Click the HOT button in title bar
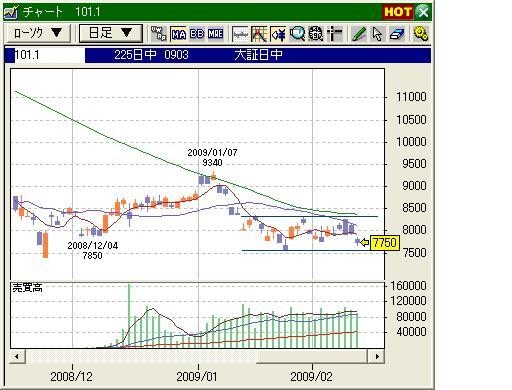Viewport: 512px width, 390px height. tap(398, 12)
